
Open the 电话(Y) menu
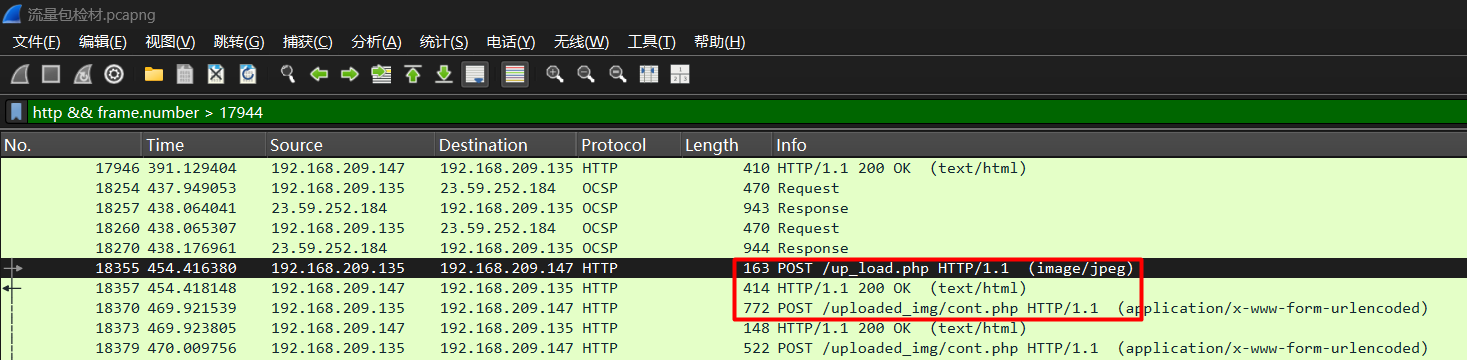(511, 42)
